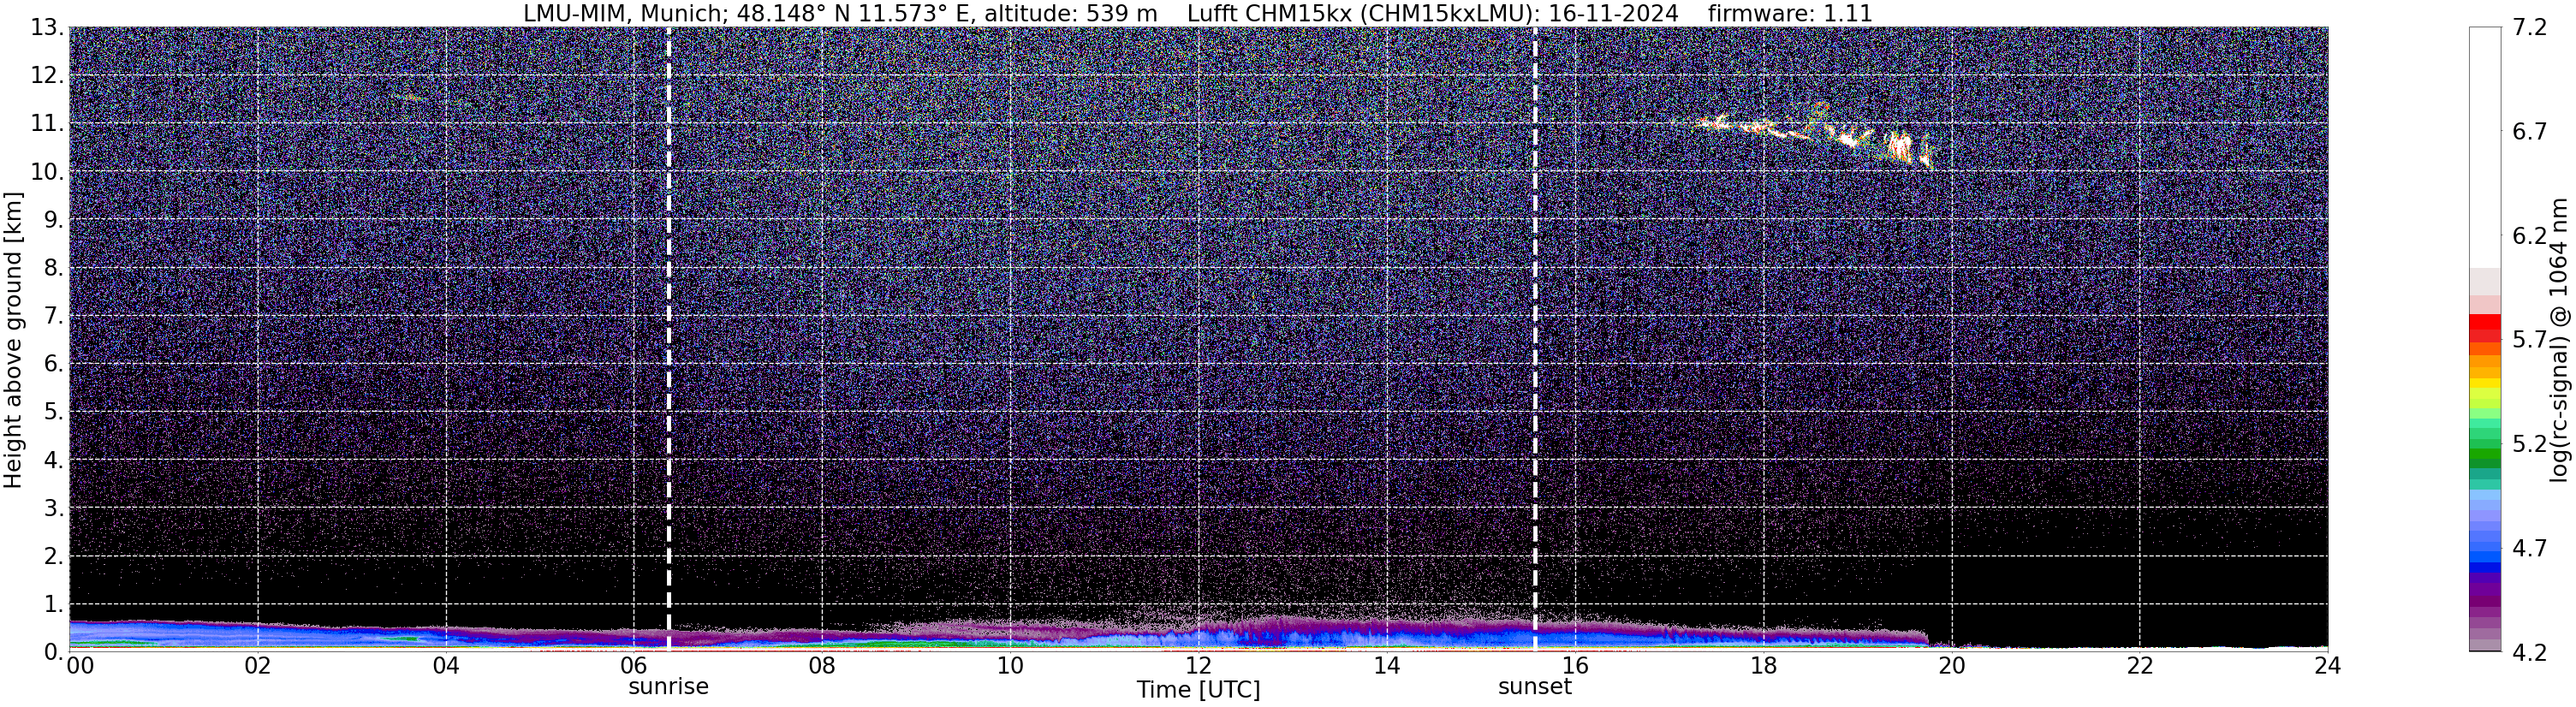Click the x-axis tick label '22'

point(2140,666)
